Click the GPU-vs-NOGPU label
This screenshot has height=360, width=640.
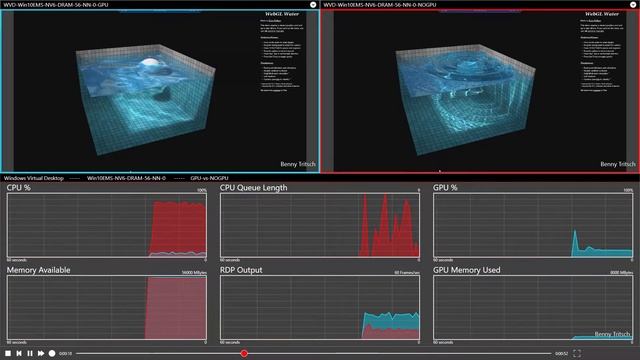tap(209, 178)
